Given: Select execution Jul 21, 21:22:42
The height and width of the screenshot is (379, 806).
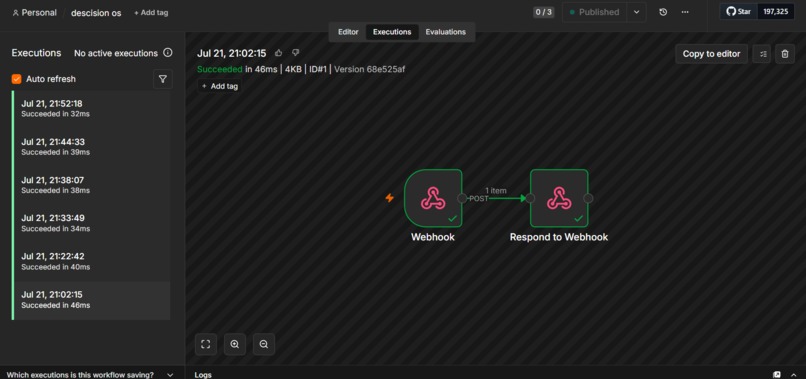Looking at the screenshot, I should (x=91, y=261).
